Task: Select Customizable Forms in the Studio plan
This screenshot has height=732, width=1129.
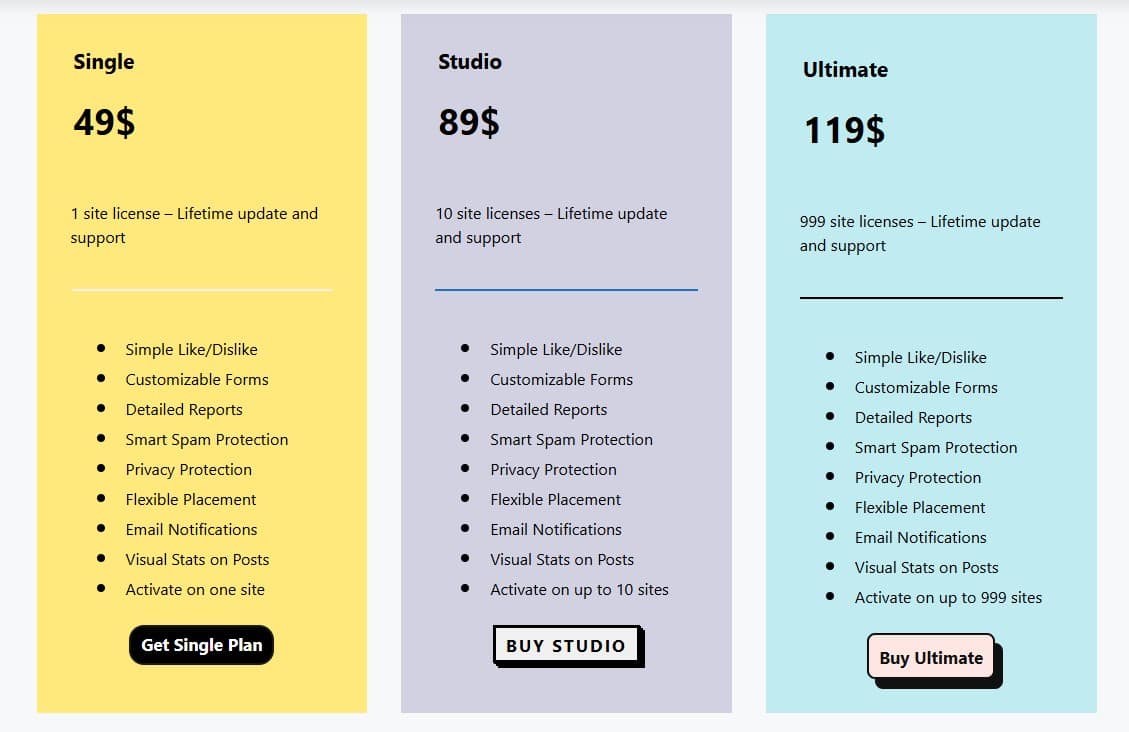Action: pyautogui.click(x=561, y=379)
